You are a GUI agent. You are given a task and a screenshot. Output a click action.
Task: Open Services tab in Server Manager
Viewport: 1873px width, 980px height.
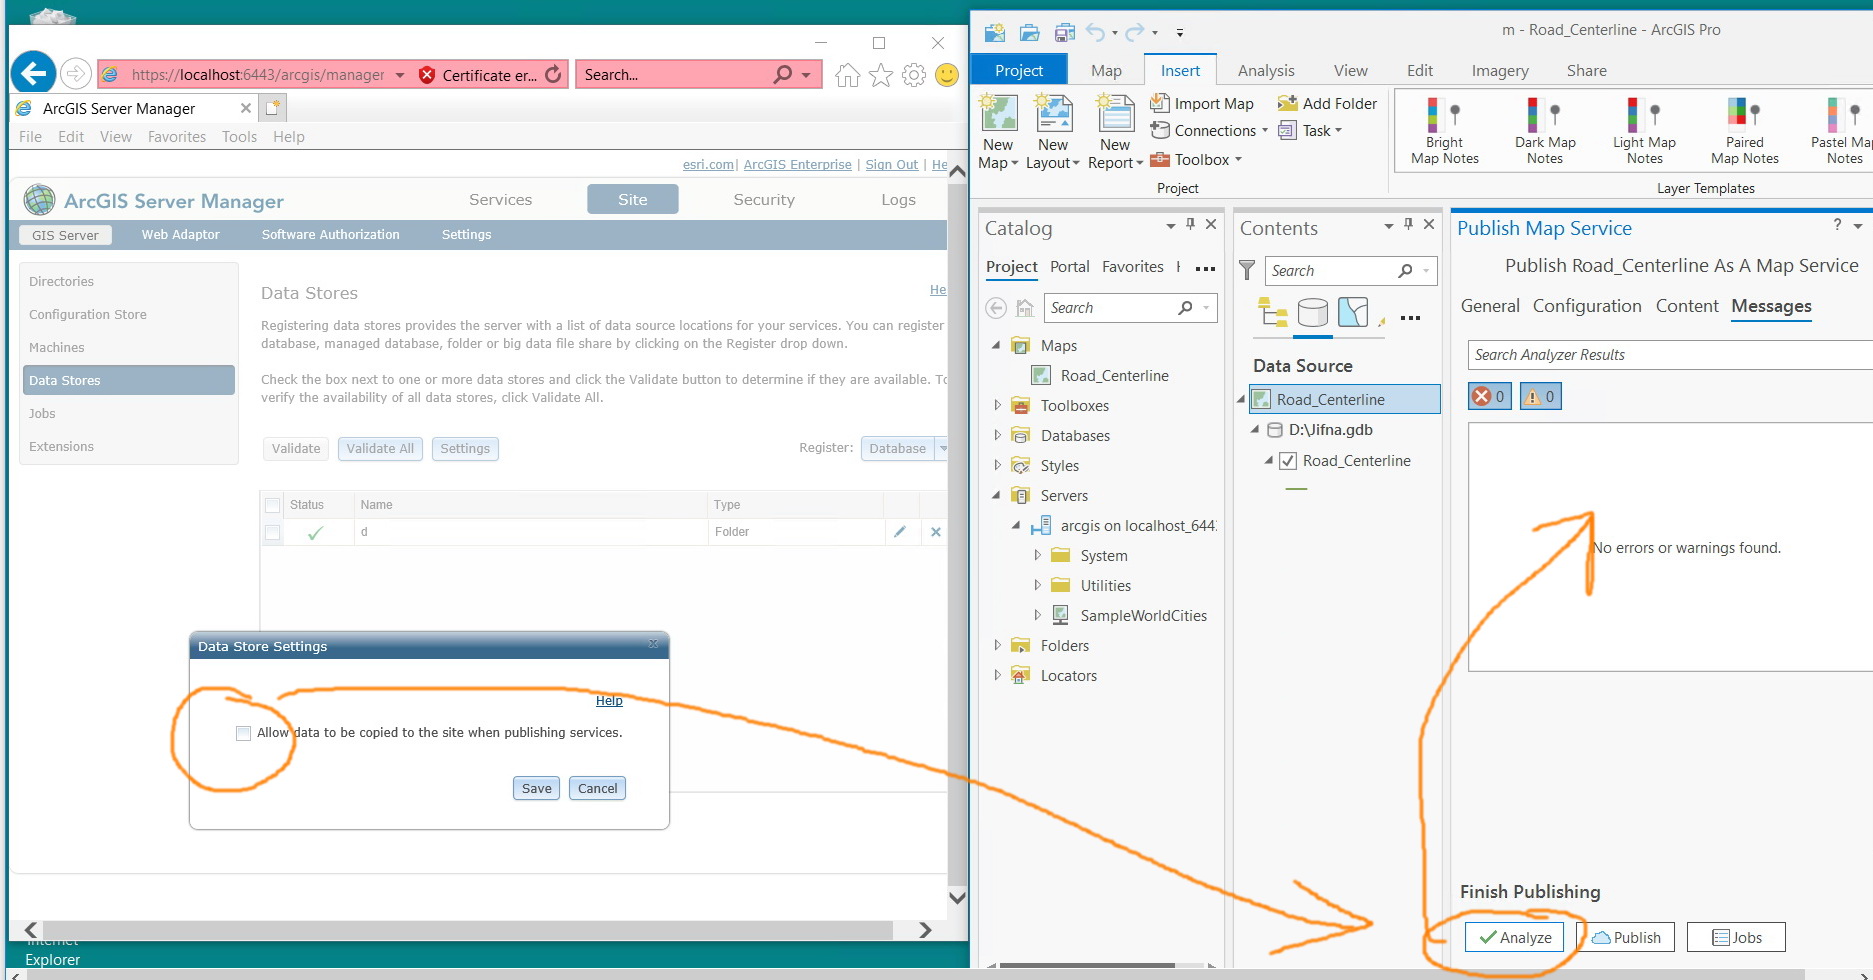pos(501,200)
